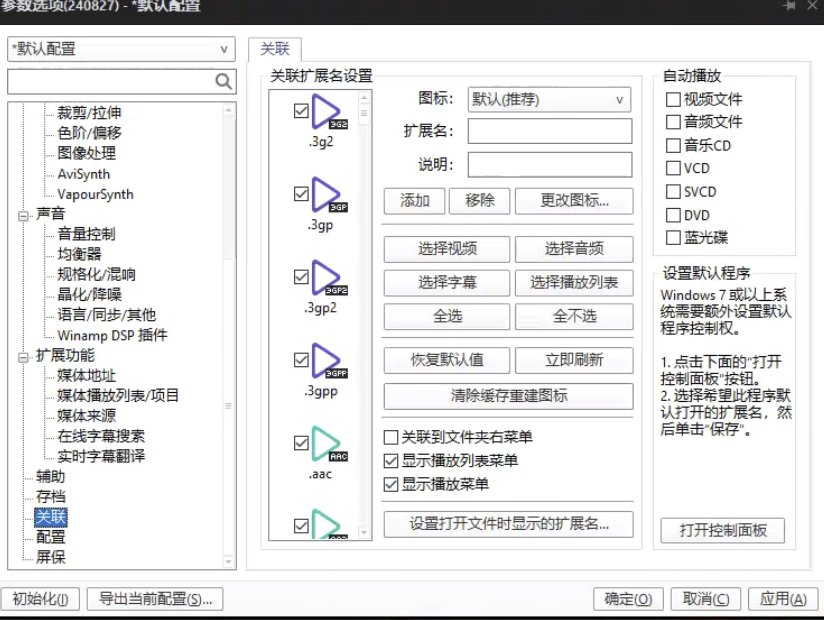Image resolution: width=824 pixels, height=620 pixels.
Task: Click the .aac file type icon
Action: tap(329, 443)
